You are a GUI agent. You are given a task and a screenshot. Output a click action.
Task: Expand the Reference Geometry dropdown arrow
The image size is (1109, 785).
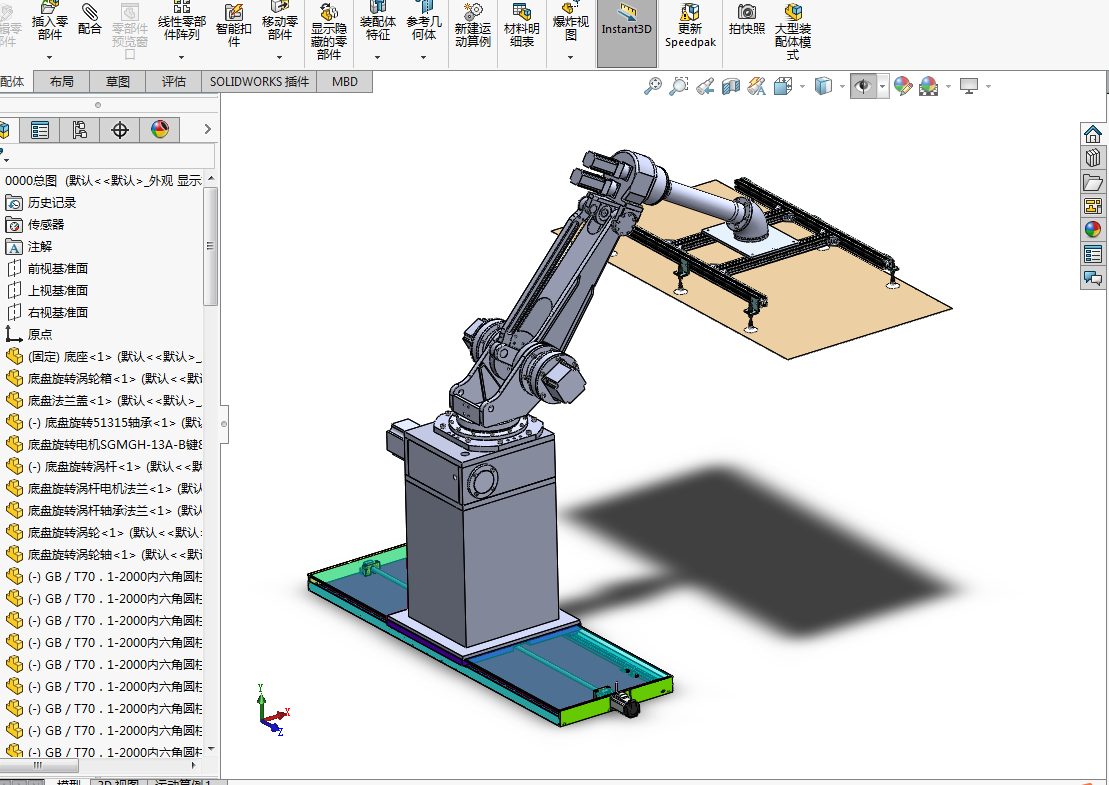pyautogui.click(x=424, y=57)
